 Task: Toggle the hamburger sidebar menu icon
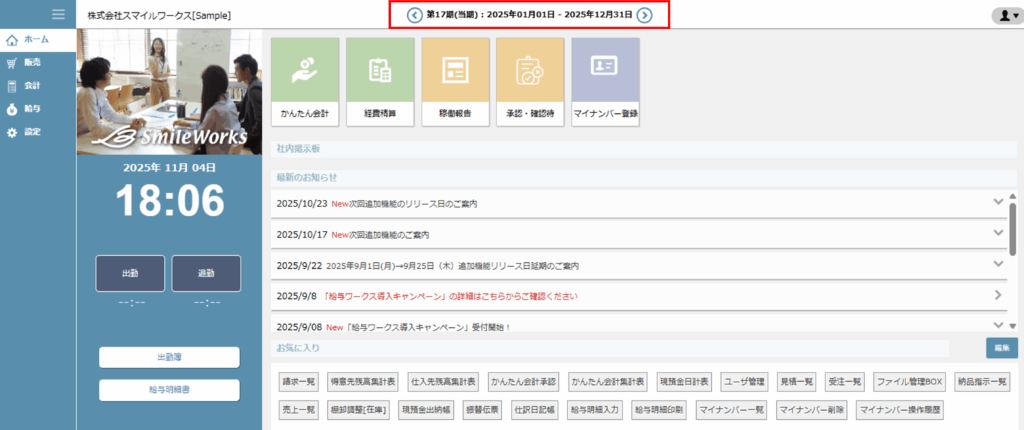(x=58, y=15)
